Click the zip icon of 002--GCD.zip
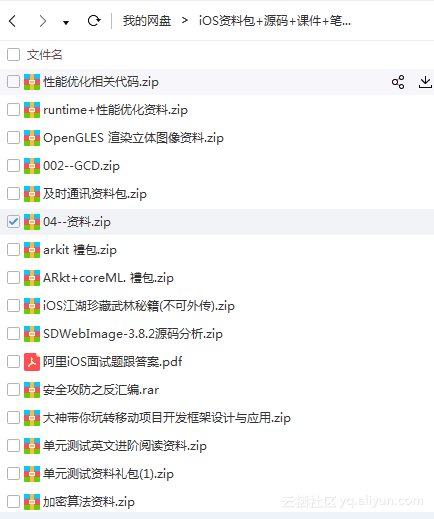The height and width of the screenshot is (519, 434). (32, 166)
